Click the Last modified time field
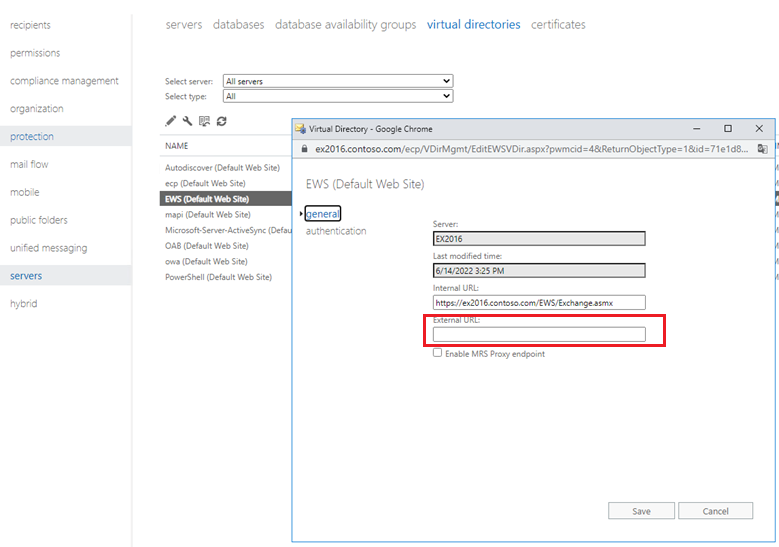Viewport: 779px width, 547px height. point(539,270)
